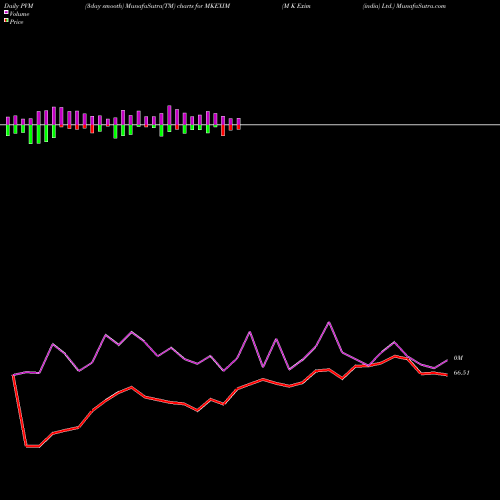
Task: Click the '66.51' price end label
Action: click(462, 373)
